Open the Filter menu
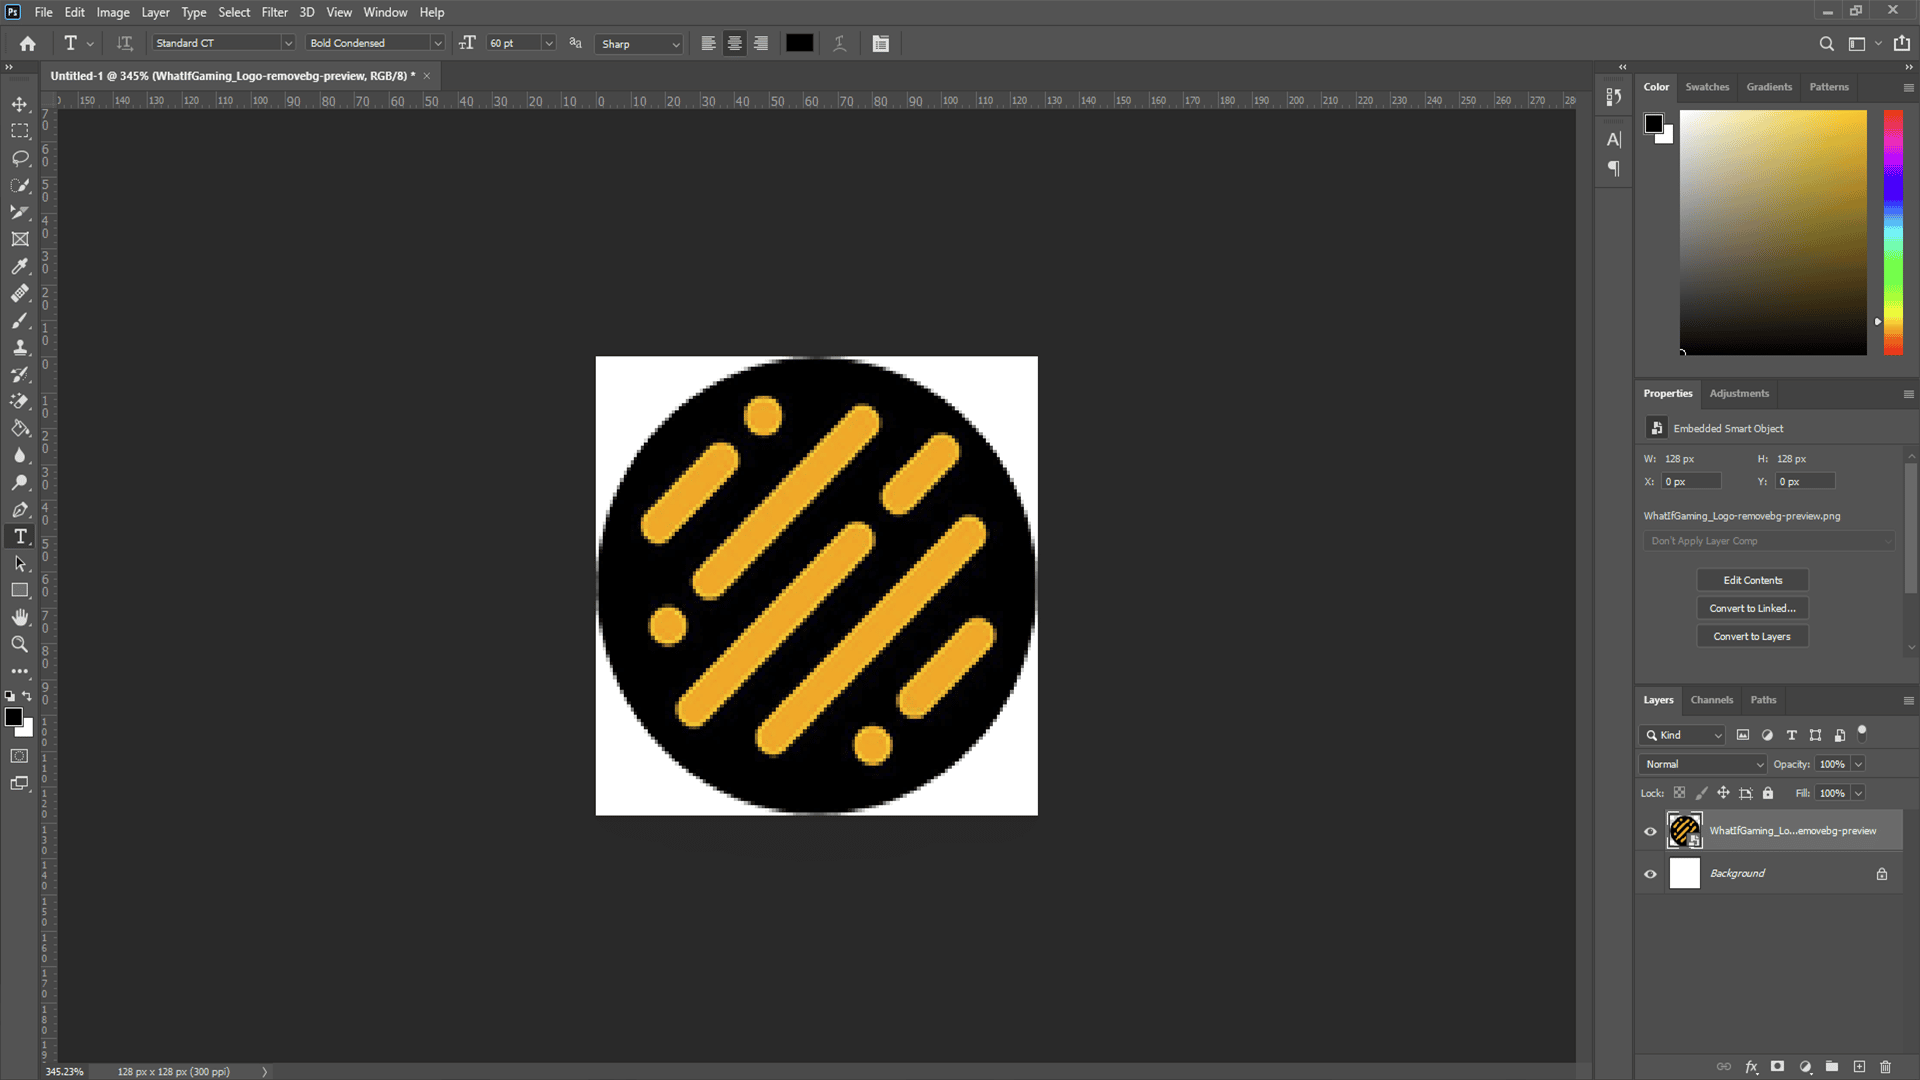The image size is (1920, 1080). pos(274,12)
